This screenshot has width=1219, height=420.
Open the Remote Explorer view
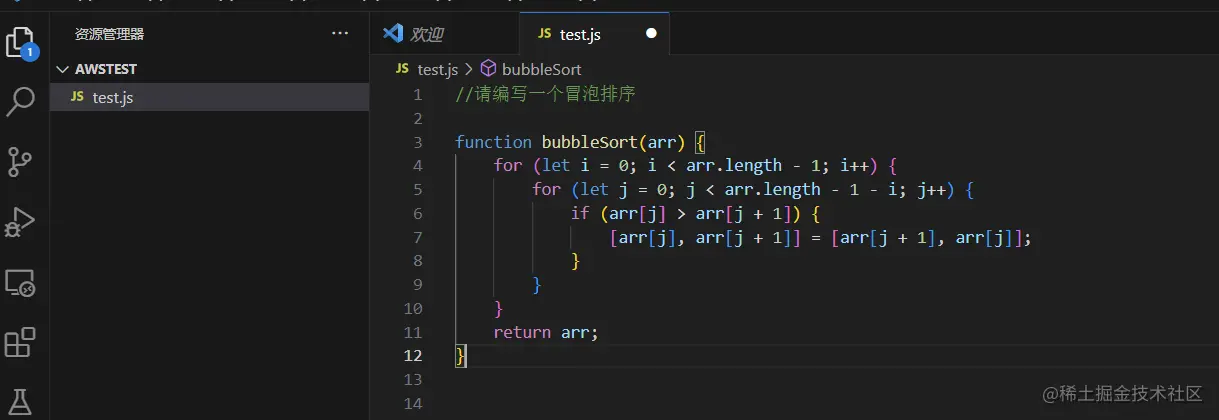pyautogui.click(x=20, y=283)
